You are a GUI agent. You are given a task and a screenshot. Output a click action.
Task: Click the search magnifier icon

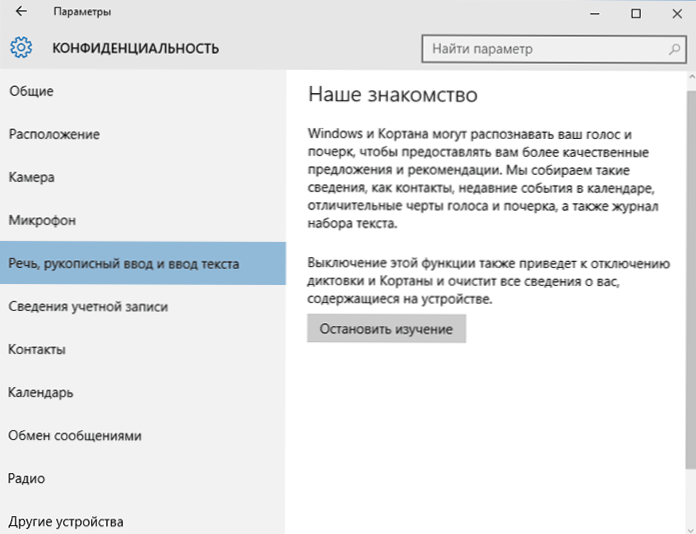[x=674, y=49]
